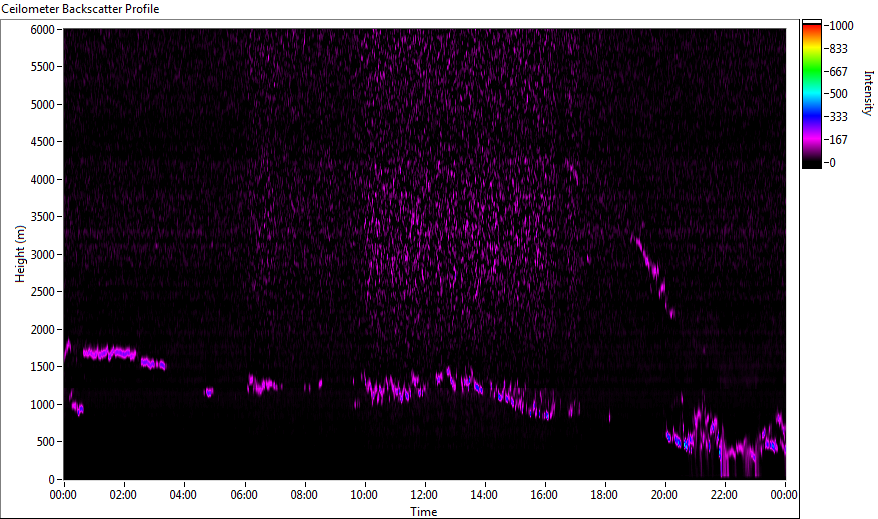
Task: Click the 20:00 time axis tick
Action: tap(664, 495)
